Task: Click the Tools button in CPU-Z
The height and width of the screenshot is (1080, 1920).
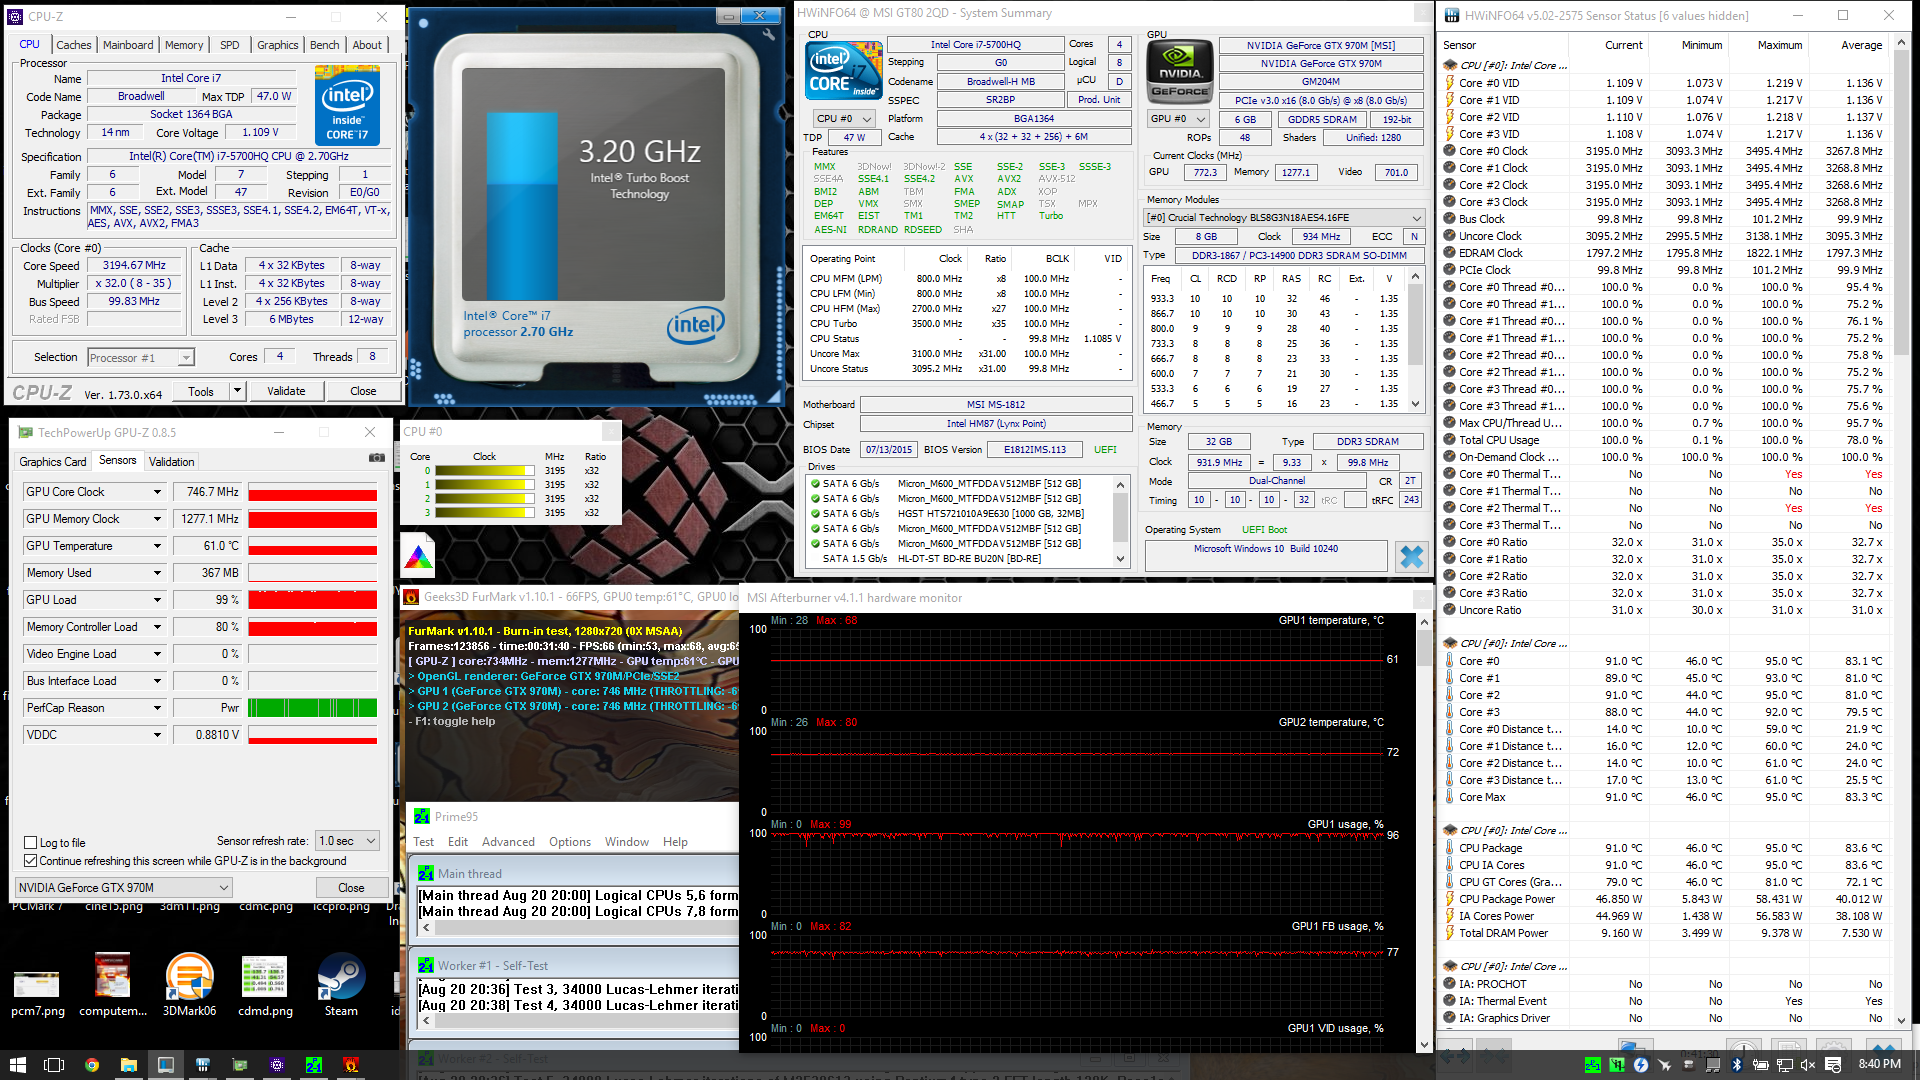Action: pos(201,391)
